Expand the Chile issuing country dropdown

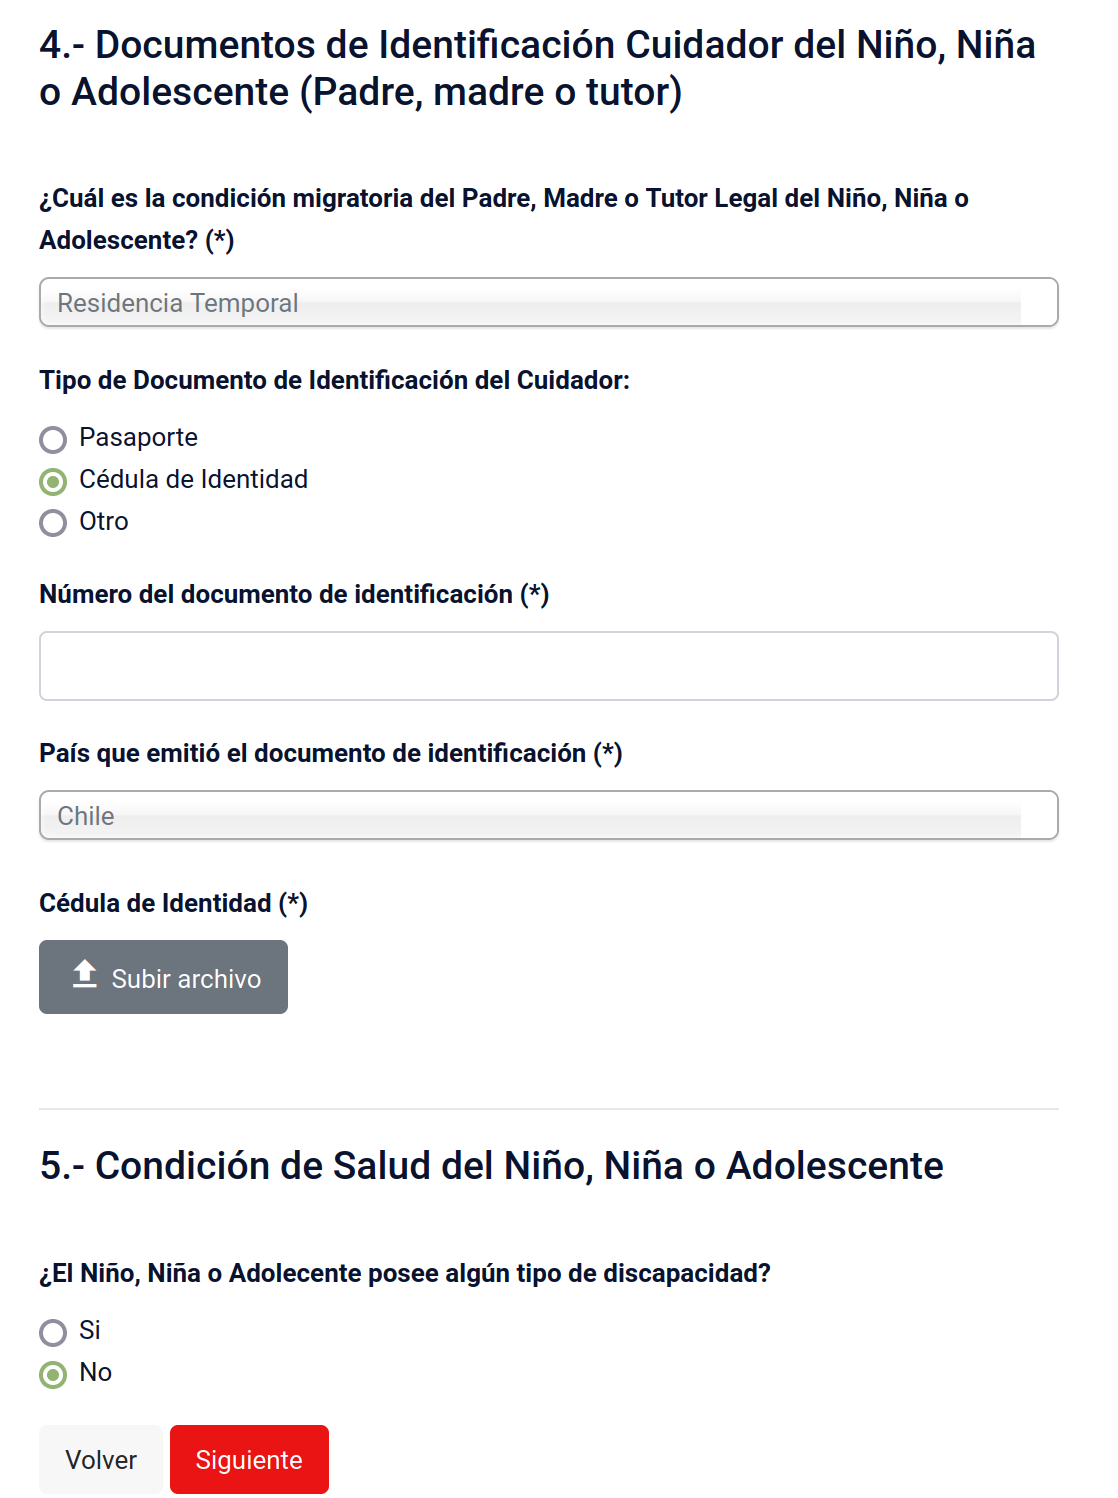pyautogui.click(x=548, y=816)
